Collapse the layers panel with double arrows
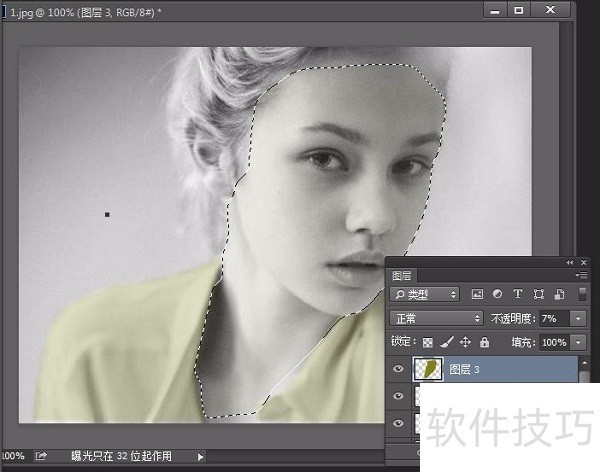 571,262
